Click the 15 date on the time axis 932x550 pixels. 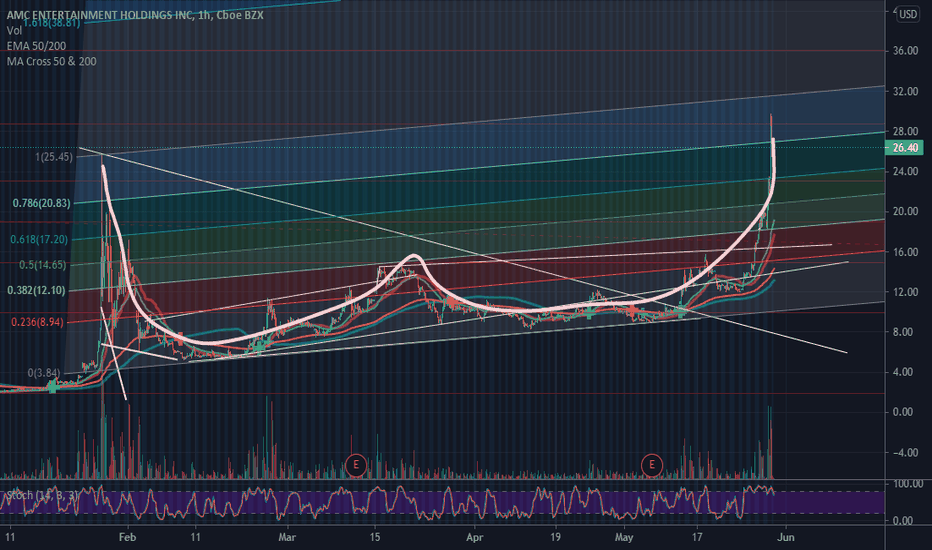click(x=374, y=538)
